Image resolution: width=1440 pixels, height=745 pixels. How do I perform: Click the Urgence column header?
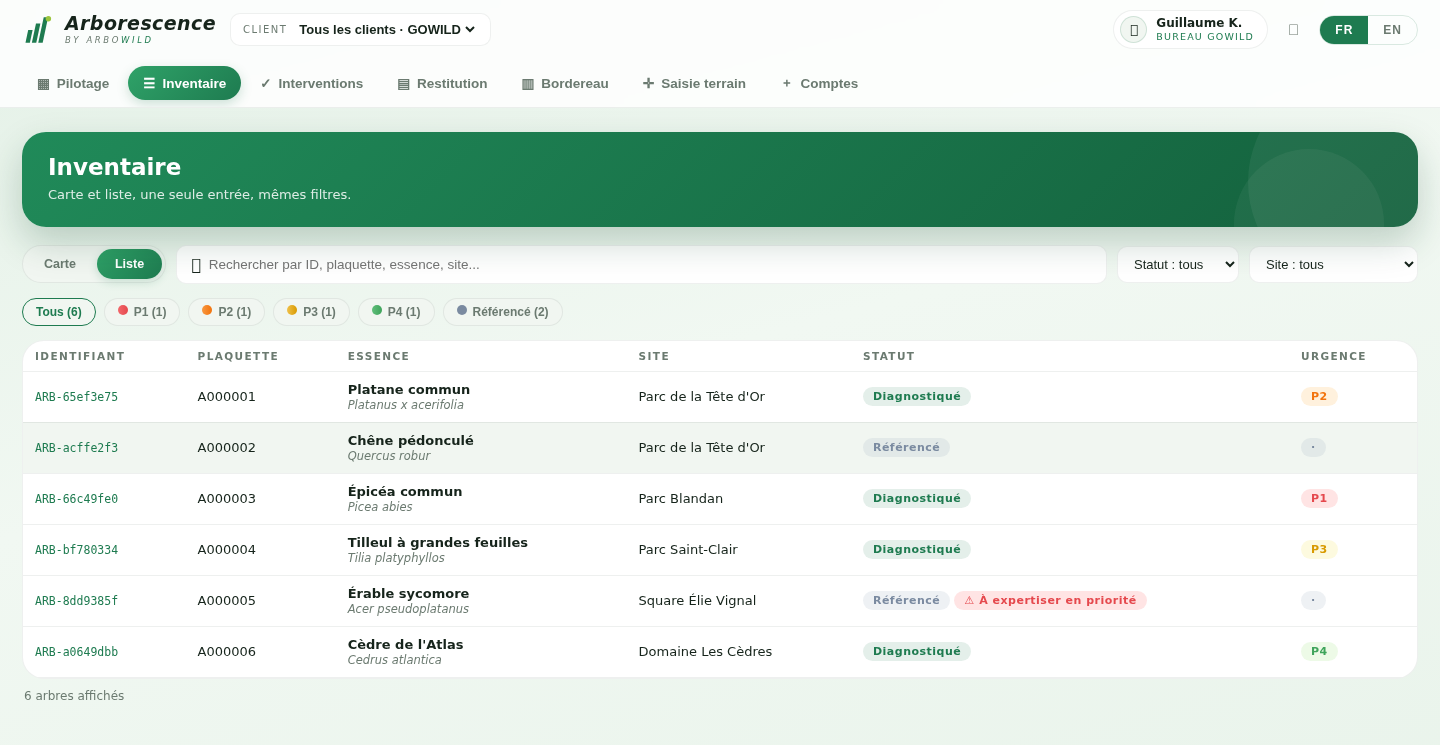(x=1334, y=357)
